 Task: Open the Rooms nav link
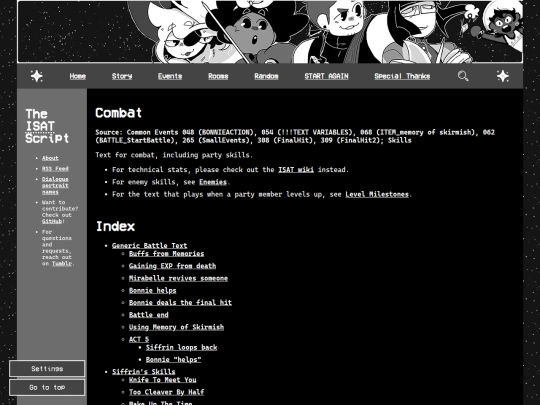(218, 76)
